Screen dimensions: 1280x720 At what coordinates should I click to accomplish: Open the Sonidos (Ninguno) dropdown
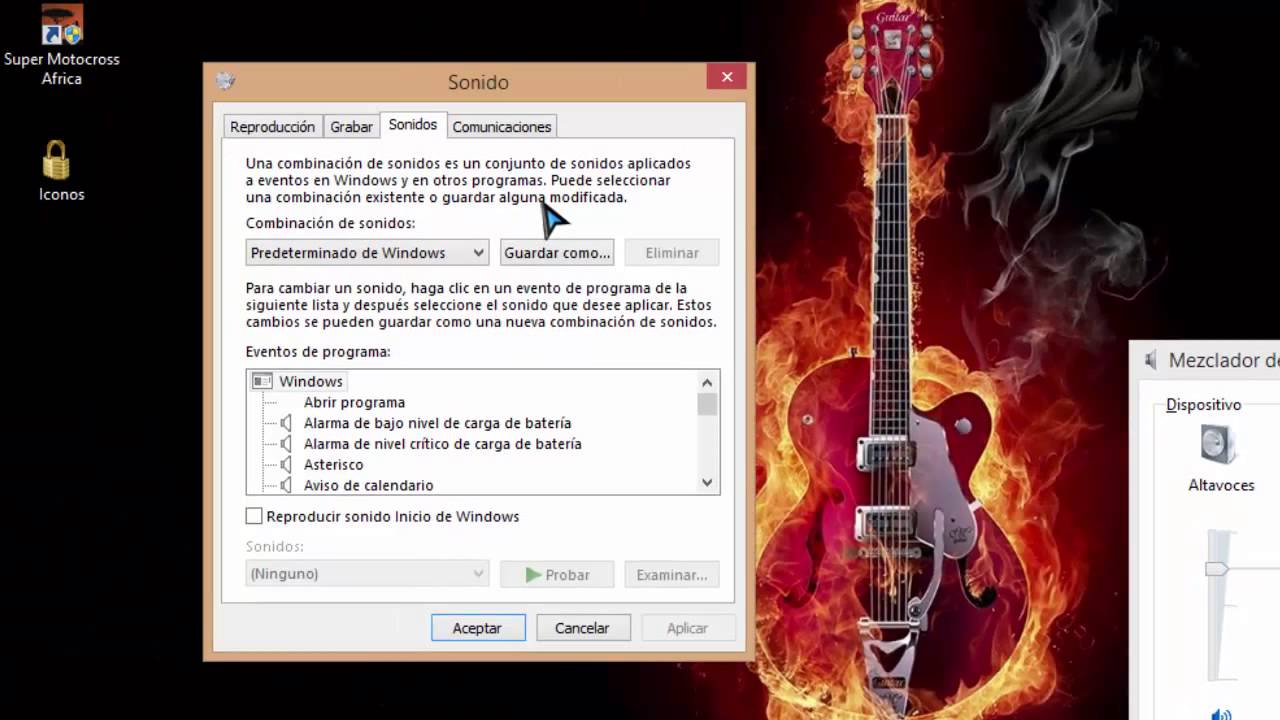coord(367,574)
